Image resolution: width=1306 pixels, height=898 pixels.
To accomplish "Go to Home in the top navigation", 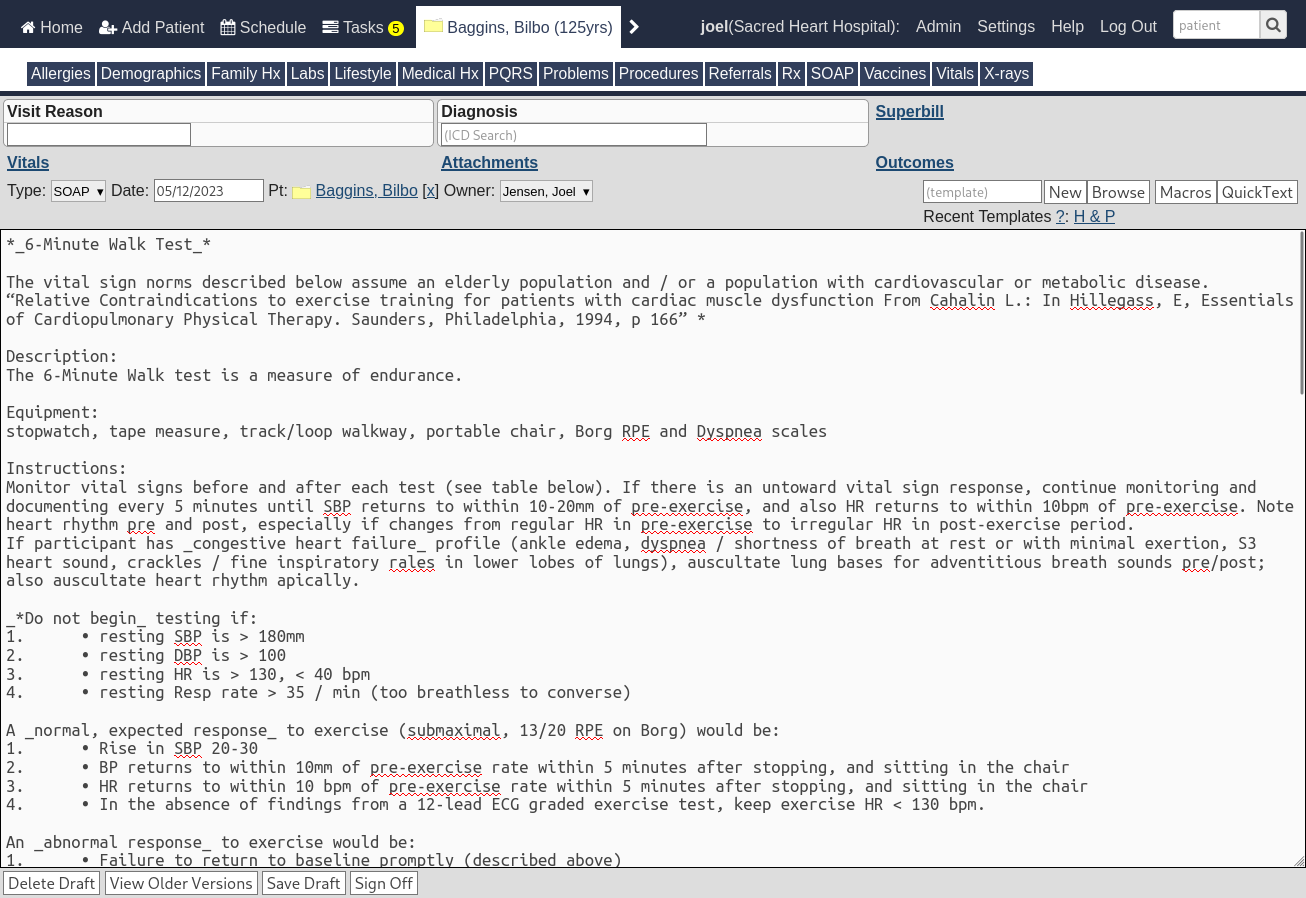I will pos(51,27).
